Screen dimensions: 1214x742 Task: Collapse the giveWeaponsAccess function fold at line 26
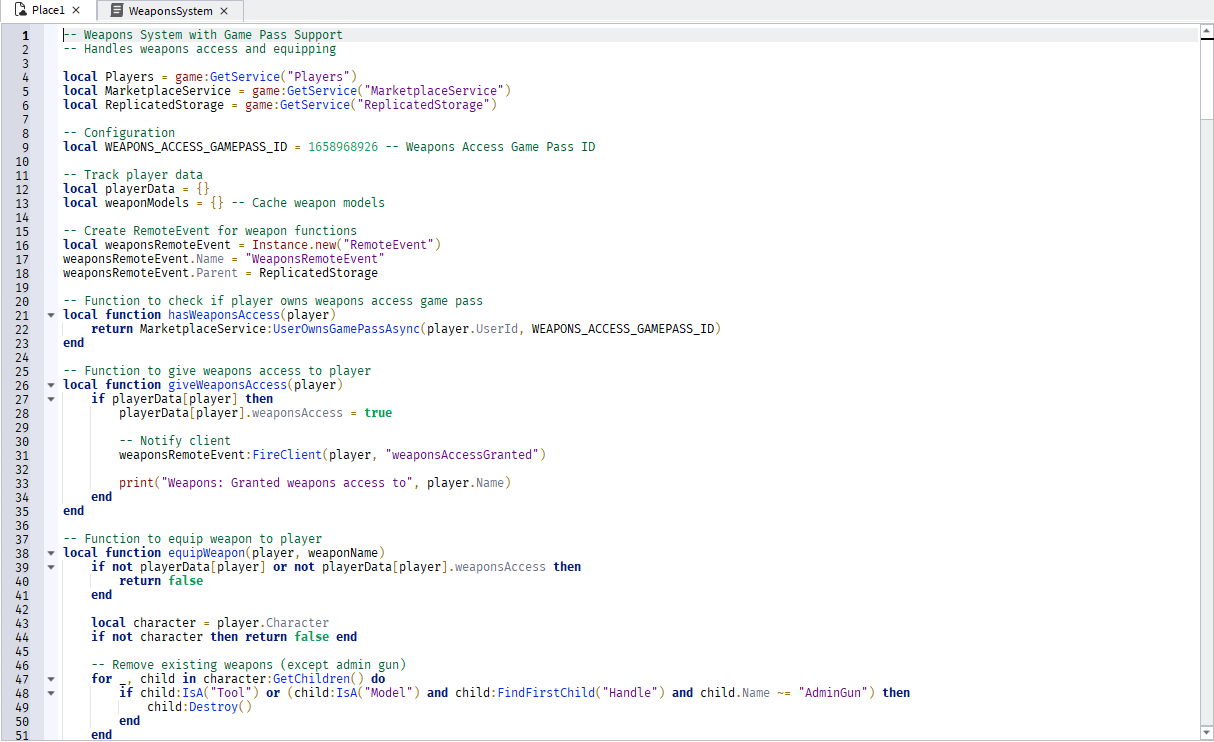[x=51, y=385]
